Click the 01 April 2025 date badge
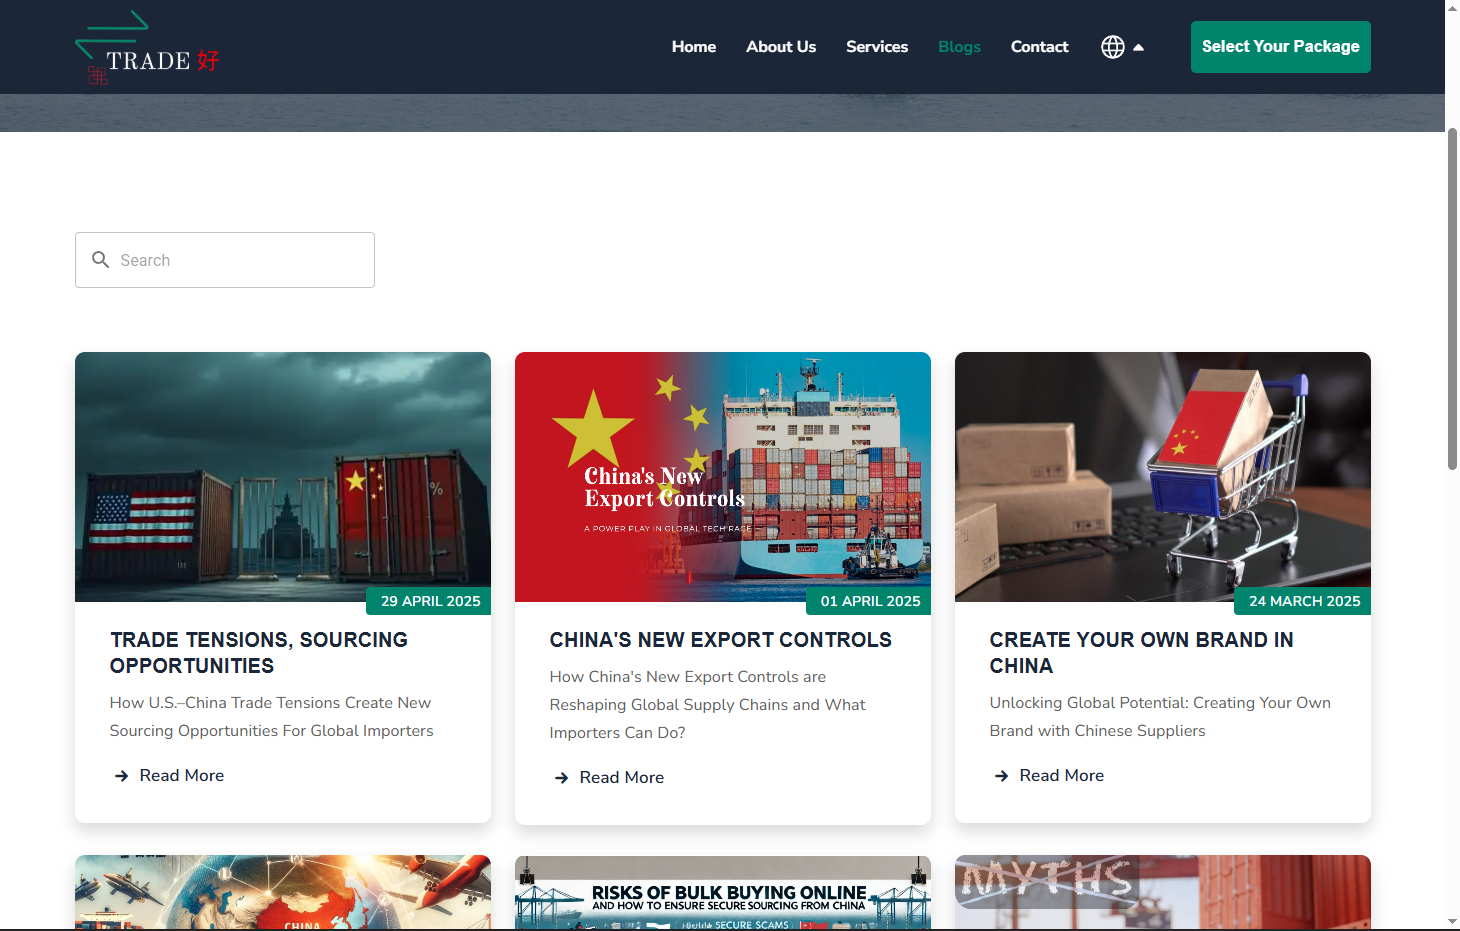This screenshot has width=1460, height=931. pyautogui.click(x=870, y=601)
